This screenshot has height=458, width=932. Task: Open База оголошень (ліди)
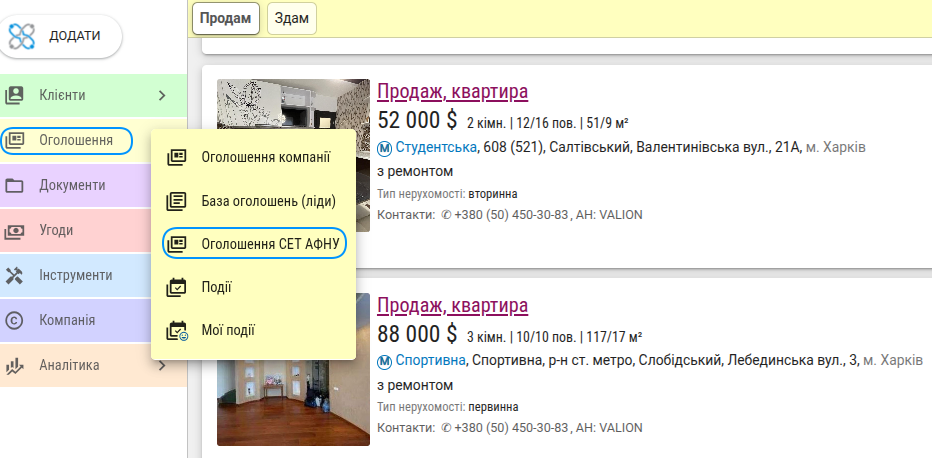[268, 201]
